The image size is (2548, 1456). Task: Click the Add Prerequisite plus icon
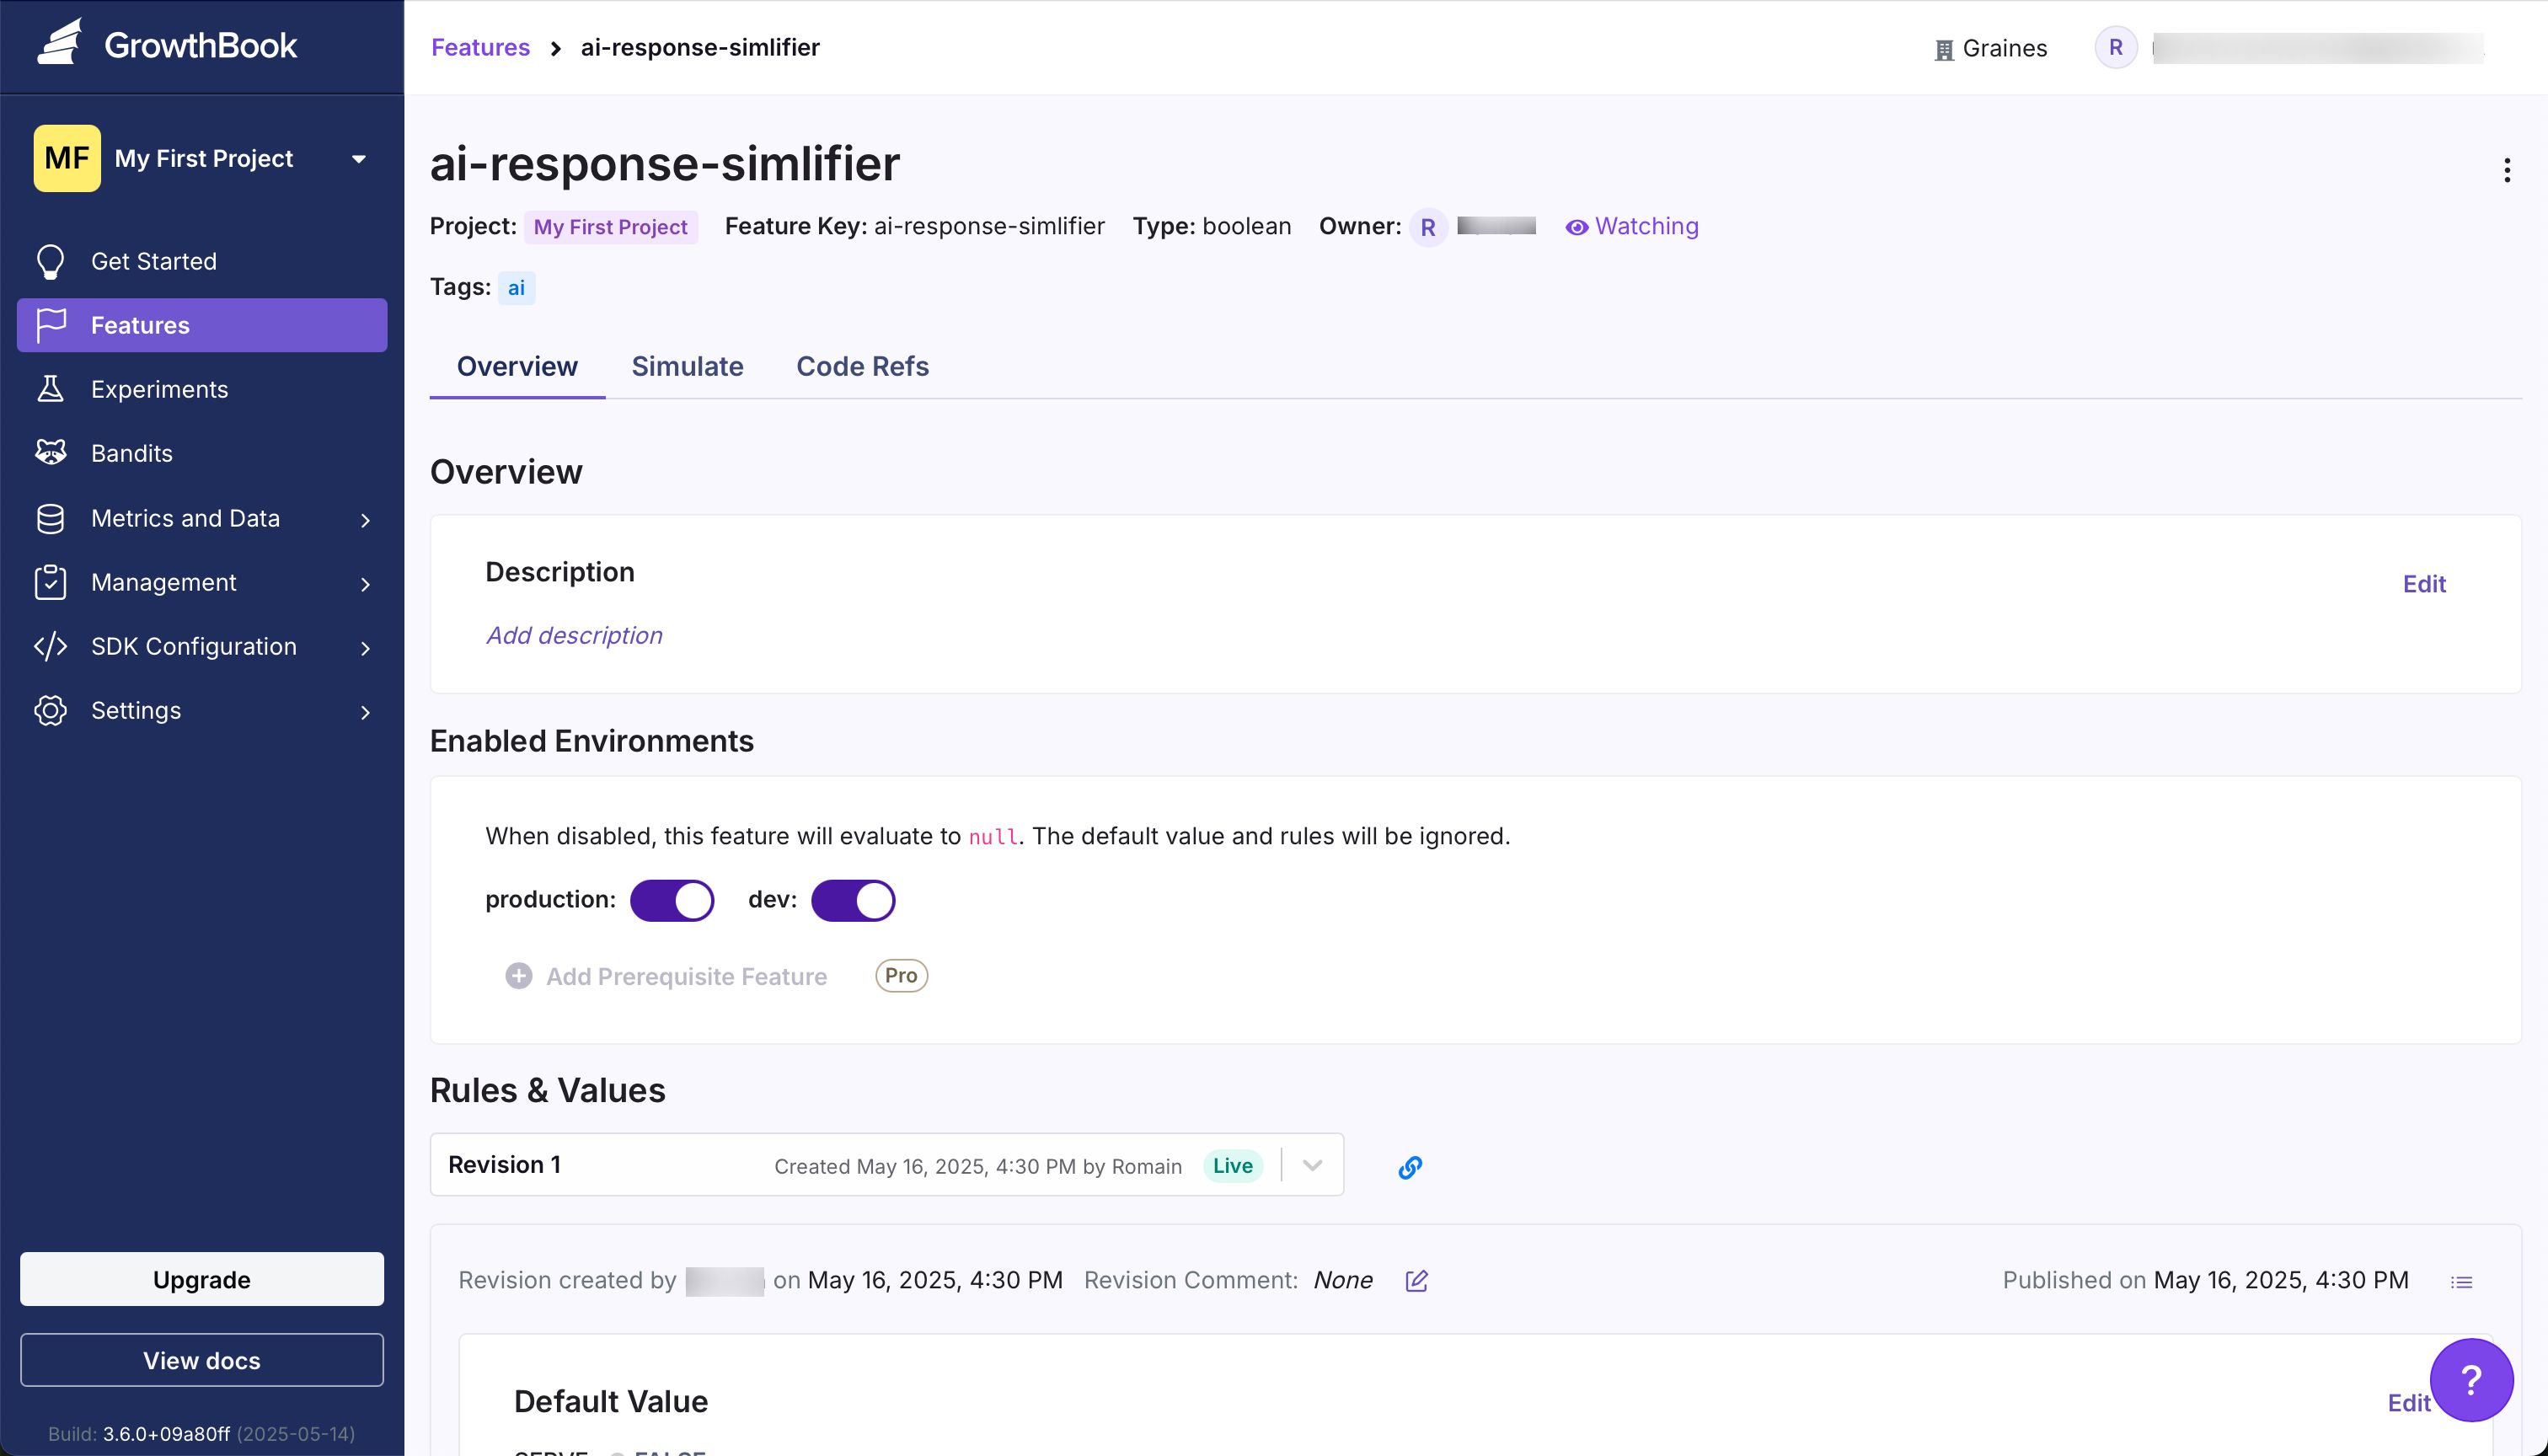pos(518,976)
